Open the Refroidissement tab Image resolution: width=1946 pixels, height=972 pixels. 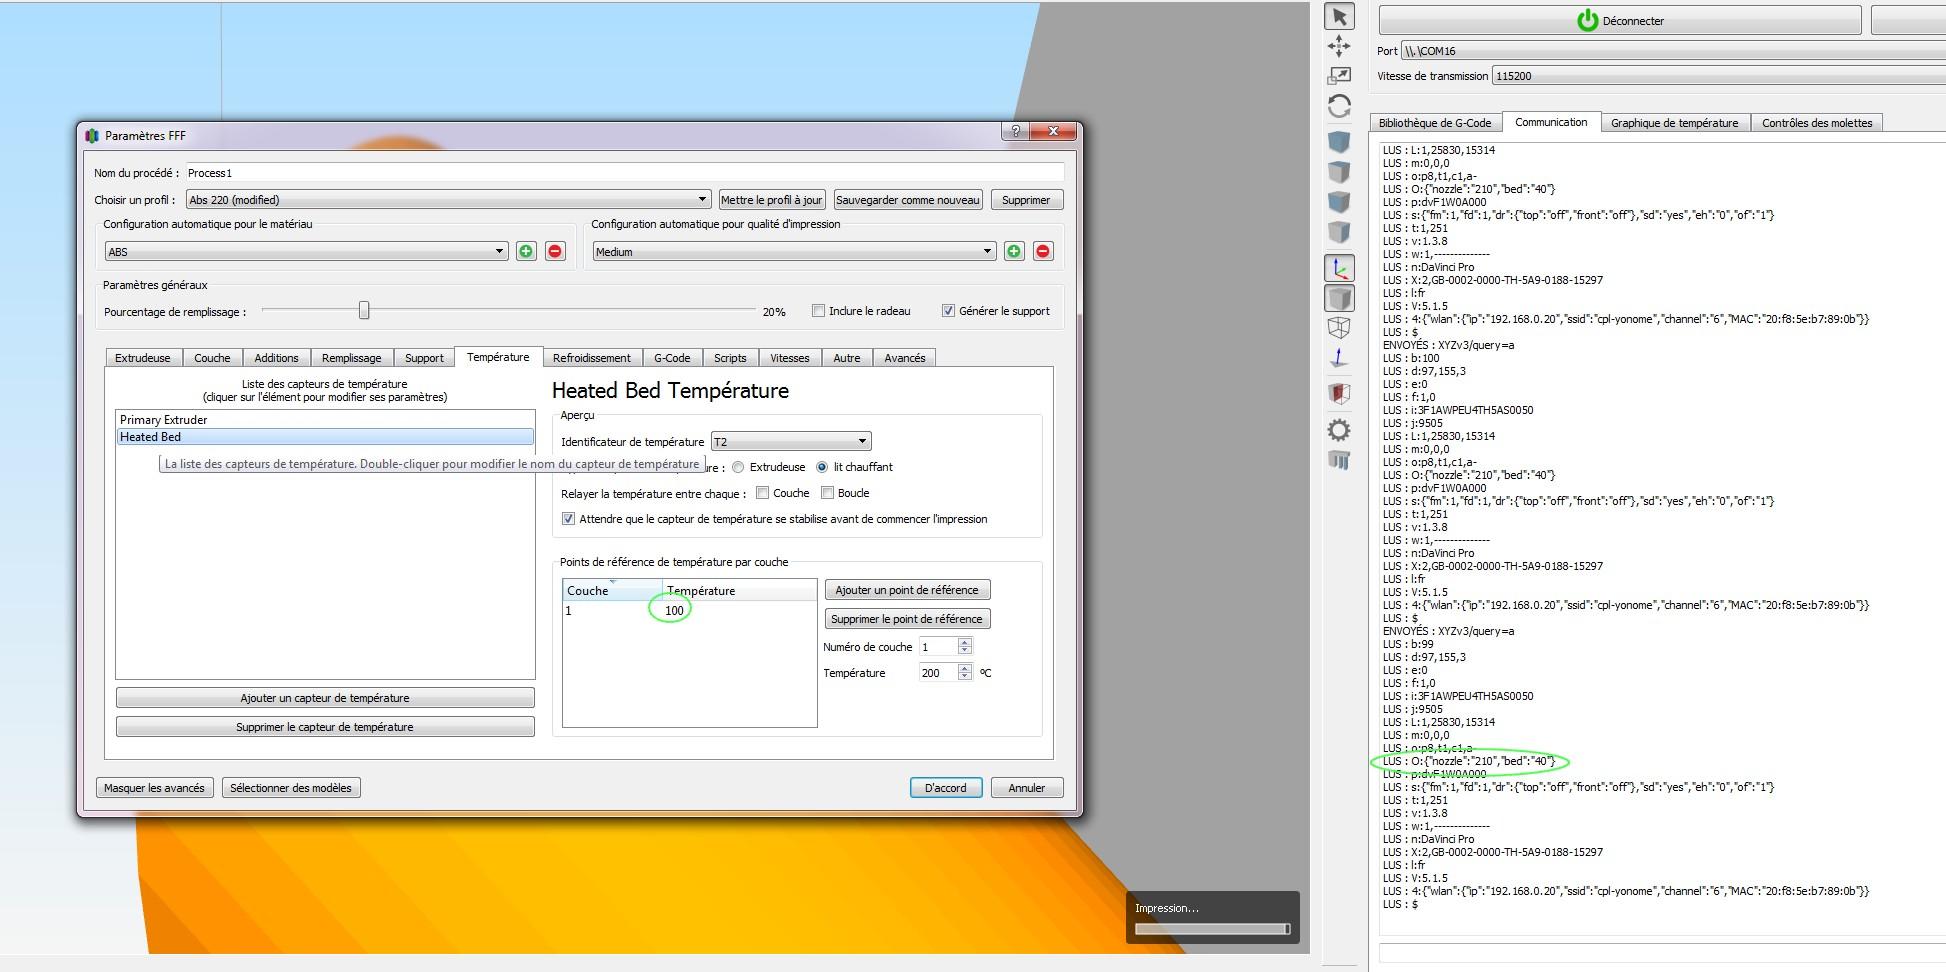click(592, 358)
